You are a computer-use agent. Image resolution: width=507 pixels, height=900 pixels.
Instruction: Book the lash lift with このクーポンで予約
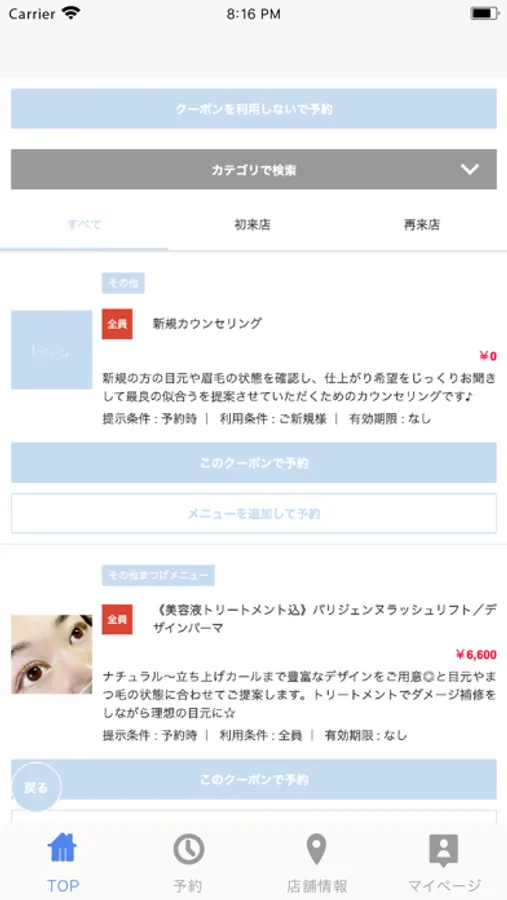[254, 779]
